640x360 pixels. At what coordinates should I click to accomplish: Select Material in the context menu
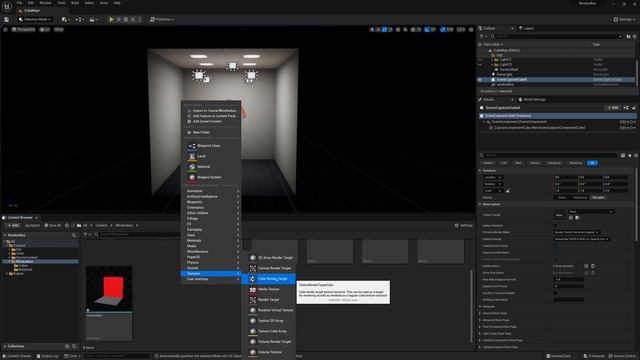[x=211, y=167]
